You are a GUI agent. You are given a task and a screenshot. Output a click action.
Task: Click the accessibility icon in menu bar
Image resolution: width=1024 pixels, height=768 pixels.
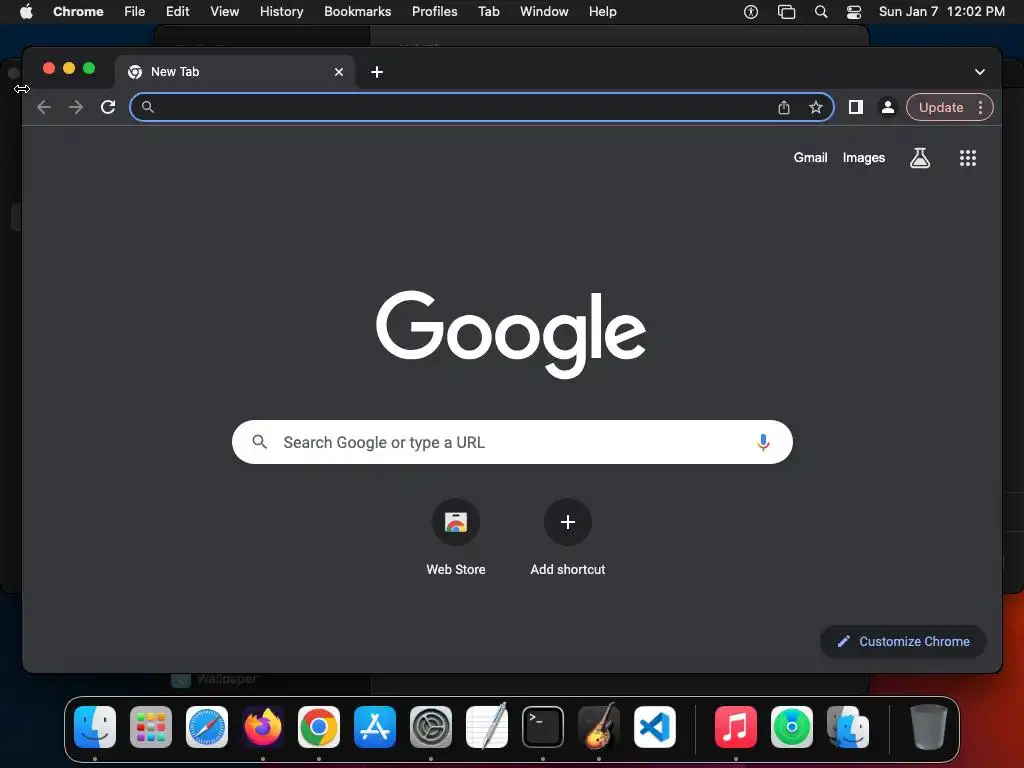click(x=751, y=12)
